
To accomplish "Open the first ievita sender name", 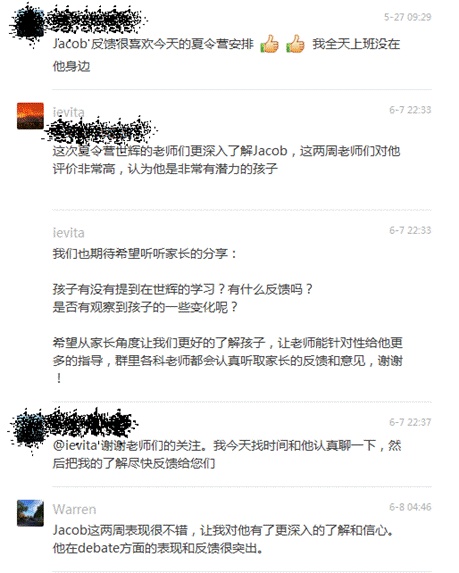I will pyautogui.click(x=68, y=112).
